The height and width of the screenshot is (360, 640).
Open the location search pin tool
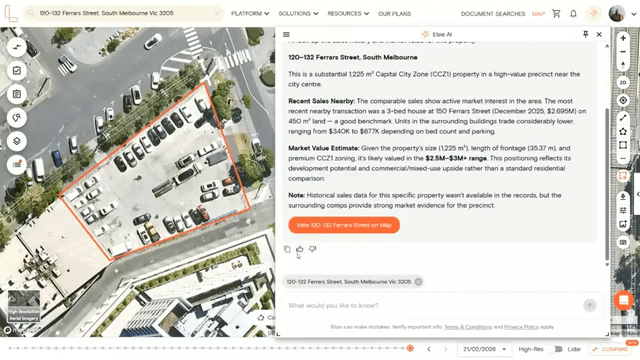17,118
